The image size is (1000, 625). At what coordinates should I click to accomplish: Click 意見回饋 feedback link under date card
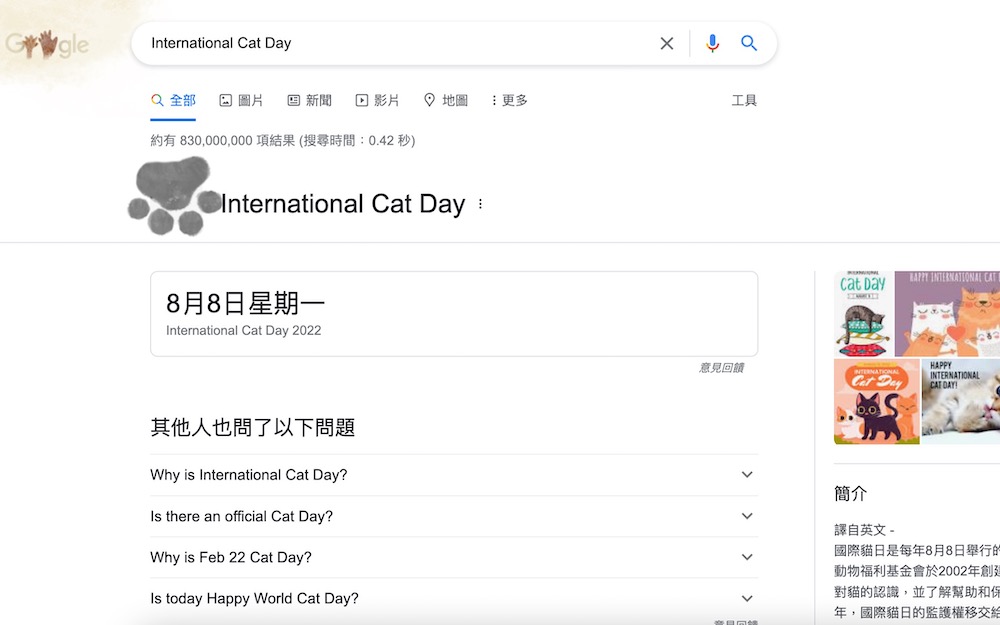tap(721, 367)
